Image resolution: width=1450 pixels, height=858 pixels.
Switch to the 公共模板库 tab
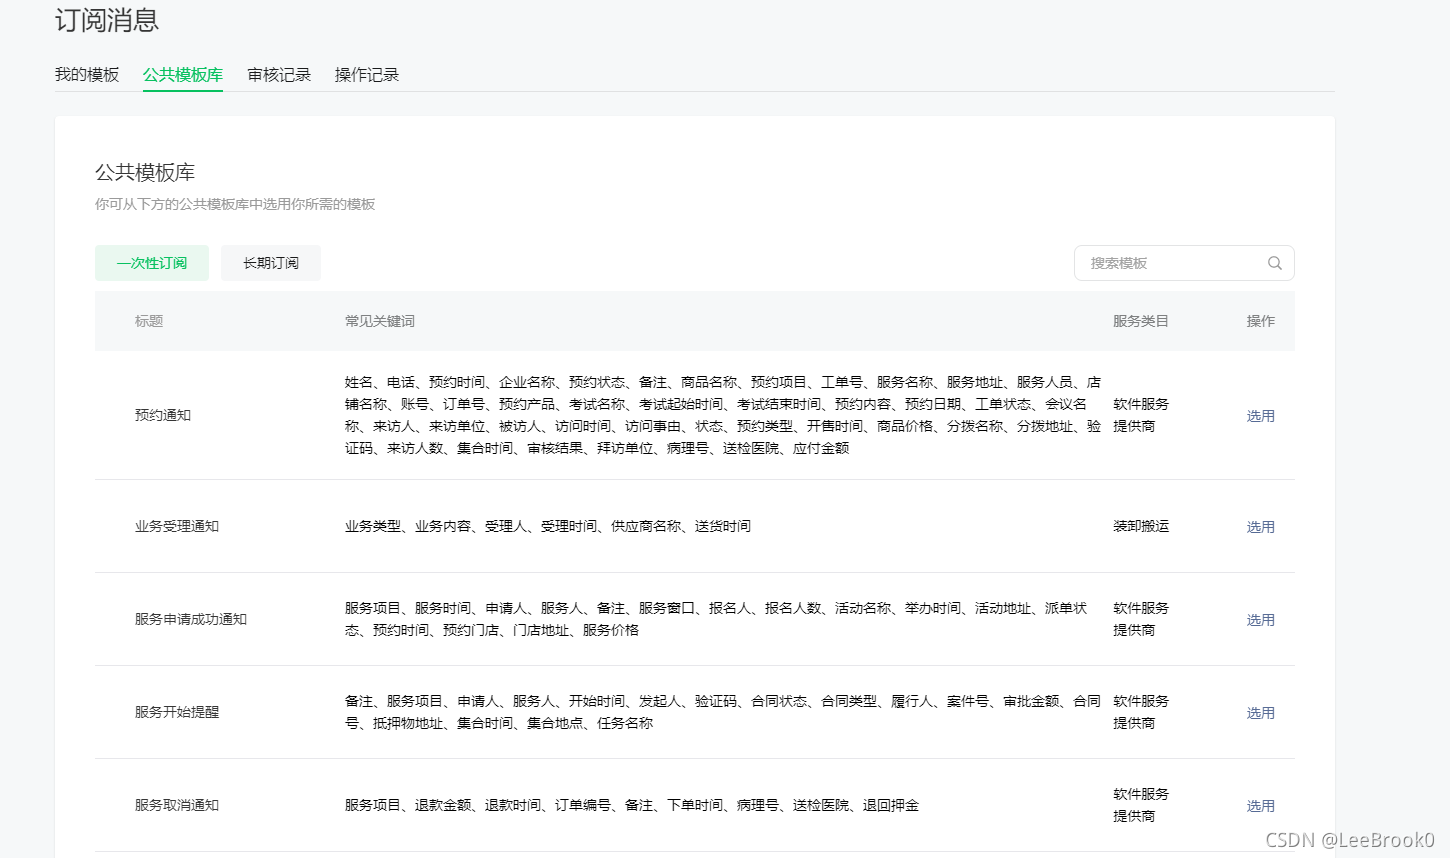click(x=183, y=75)
